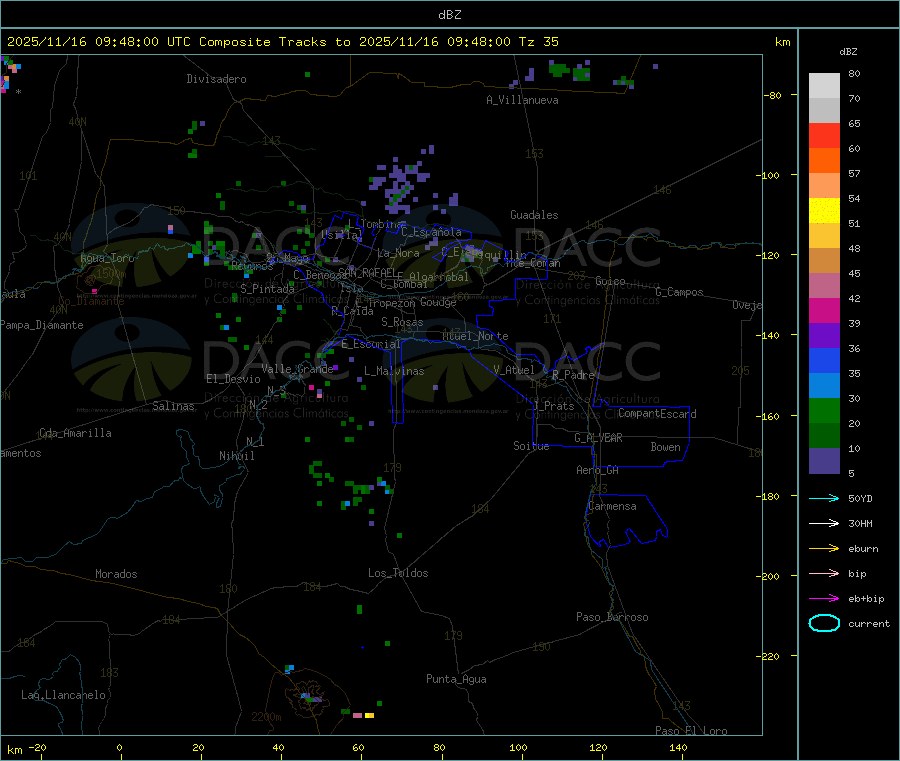Select the yellow swatch between 54 and 51
The width and height of the screenshot is (900, 761).
824,211
